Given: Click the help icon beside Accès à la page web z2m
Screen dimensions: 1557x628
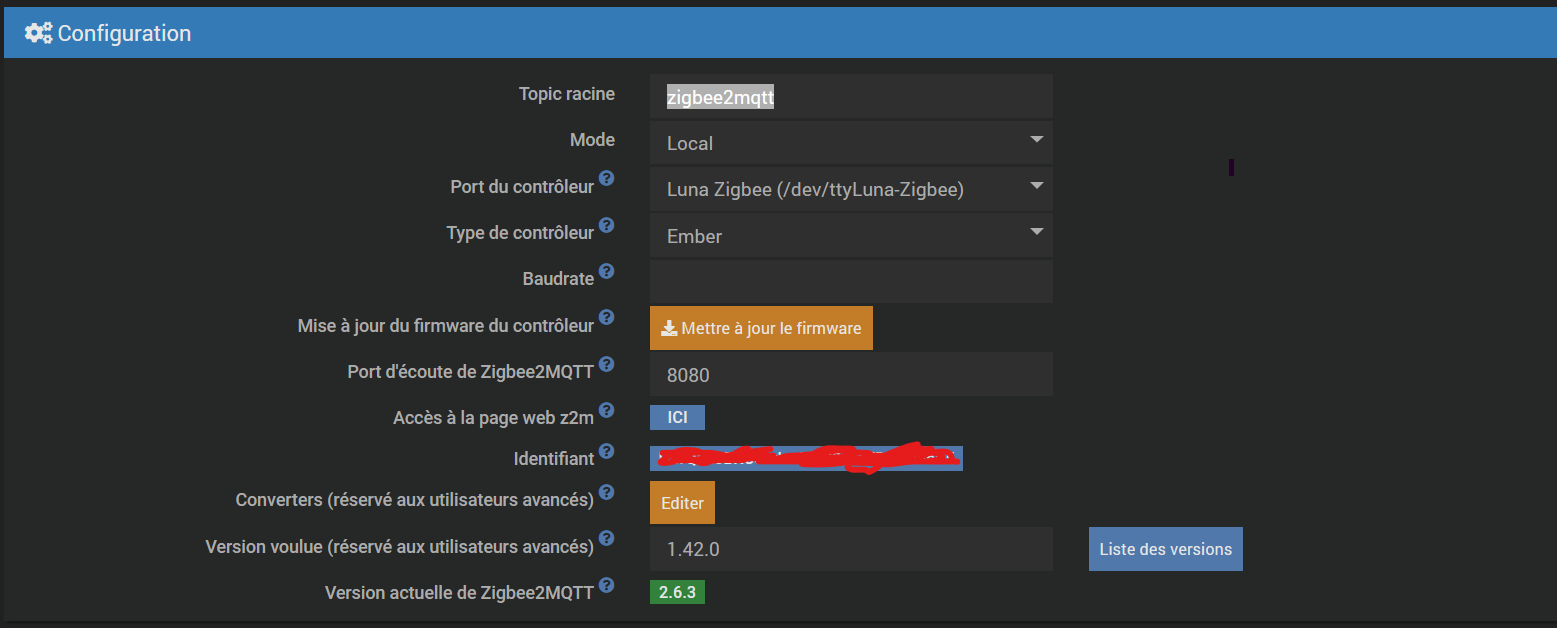Looking at the screenshot, I should [x=606, y=411].
